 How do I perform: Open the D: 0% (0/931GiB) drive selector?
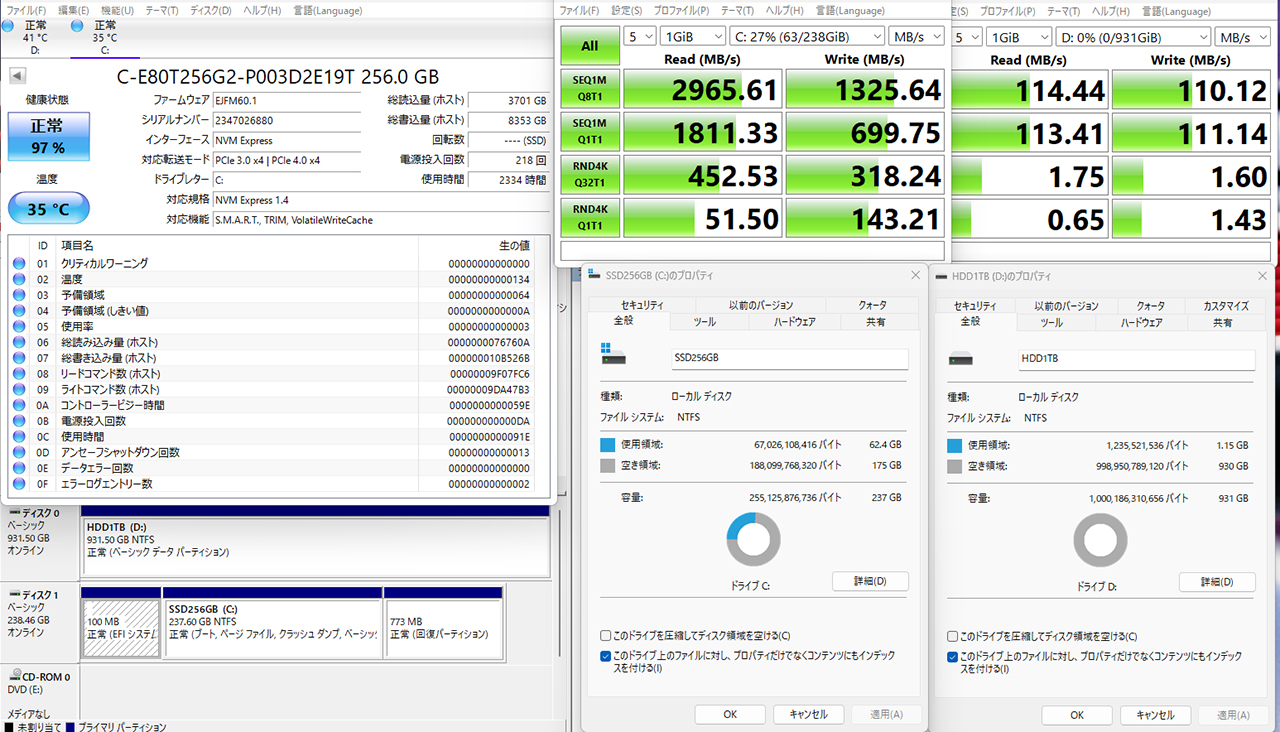point(1131,37)
